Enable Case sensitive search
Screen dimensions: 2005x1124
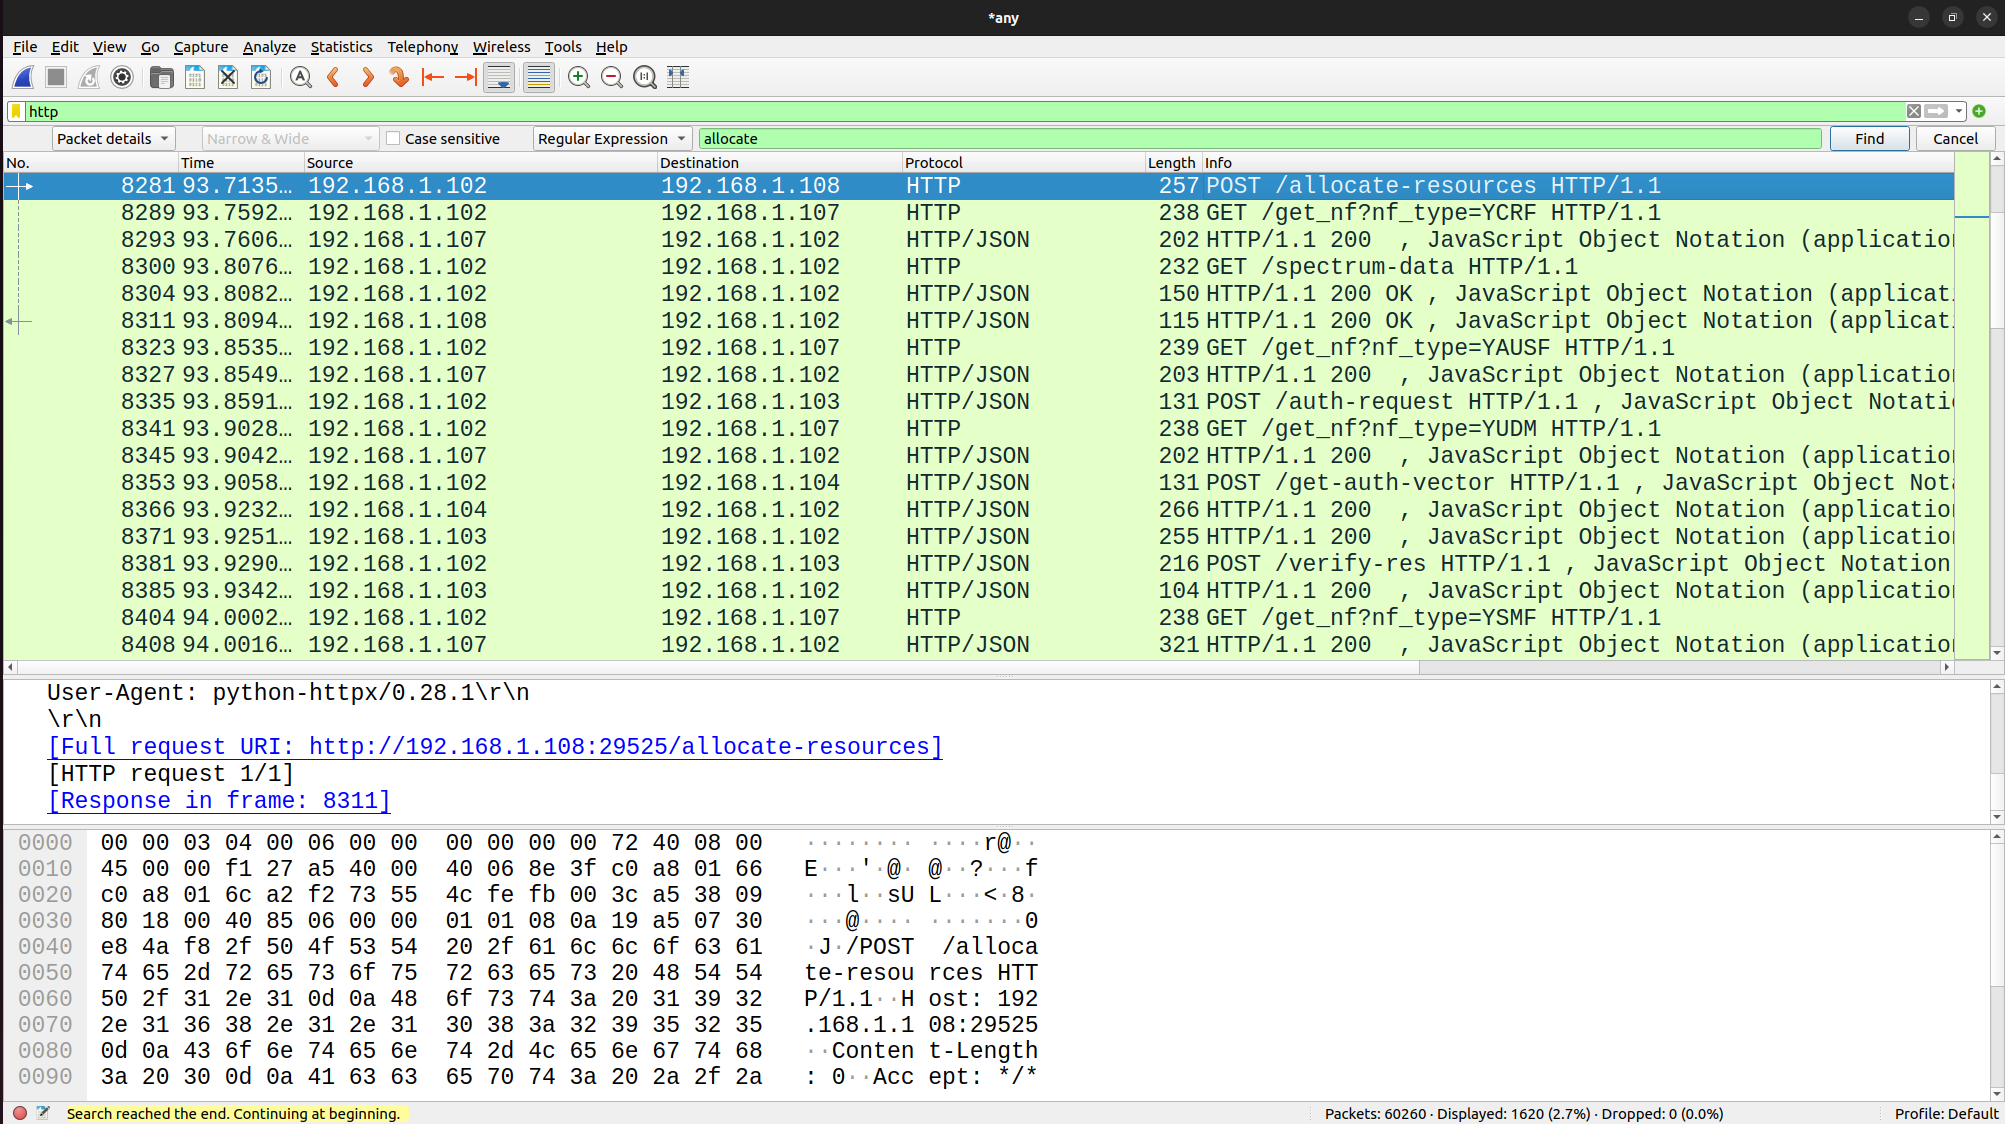tap(393, 139)
